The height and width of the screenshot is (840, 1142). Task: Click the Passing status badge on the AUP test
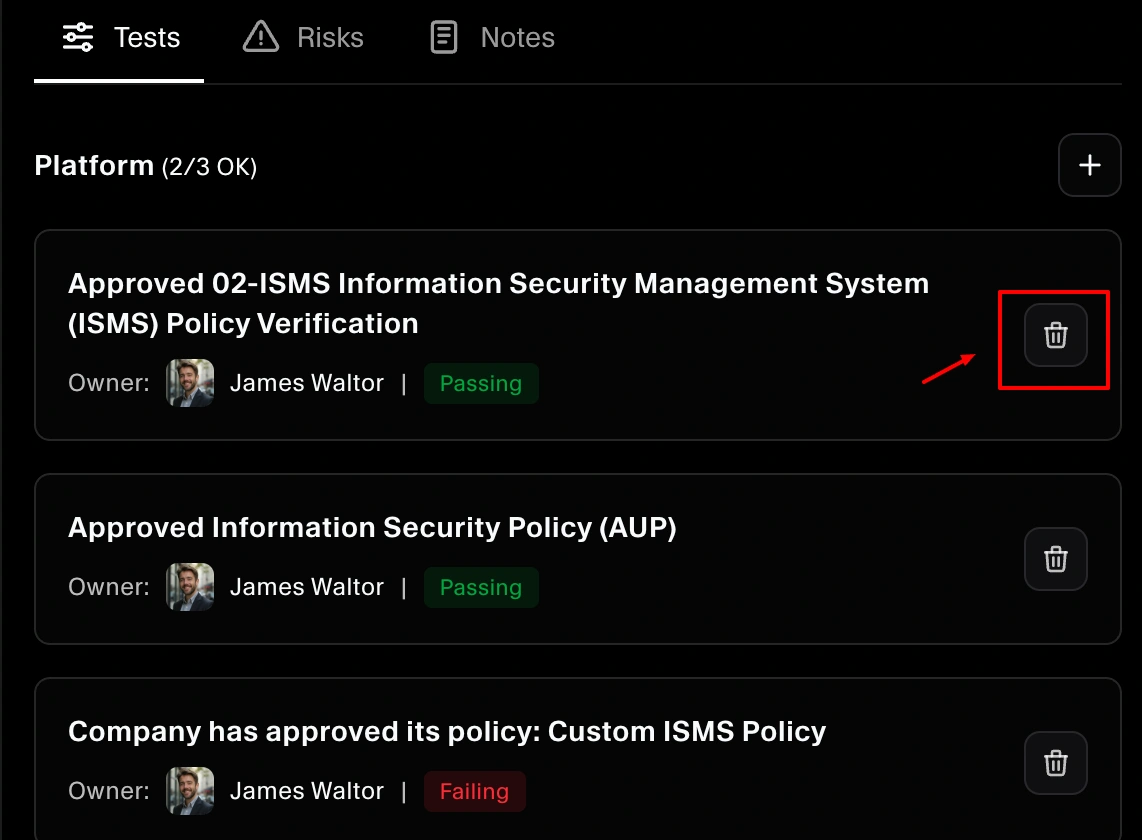coord(481,587)
